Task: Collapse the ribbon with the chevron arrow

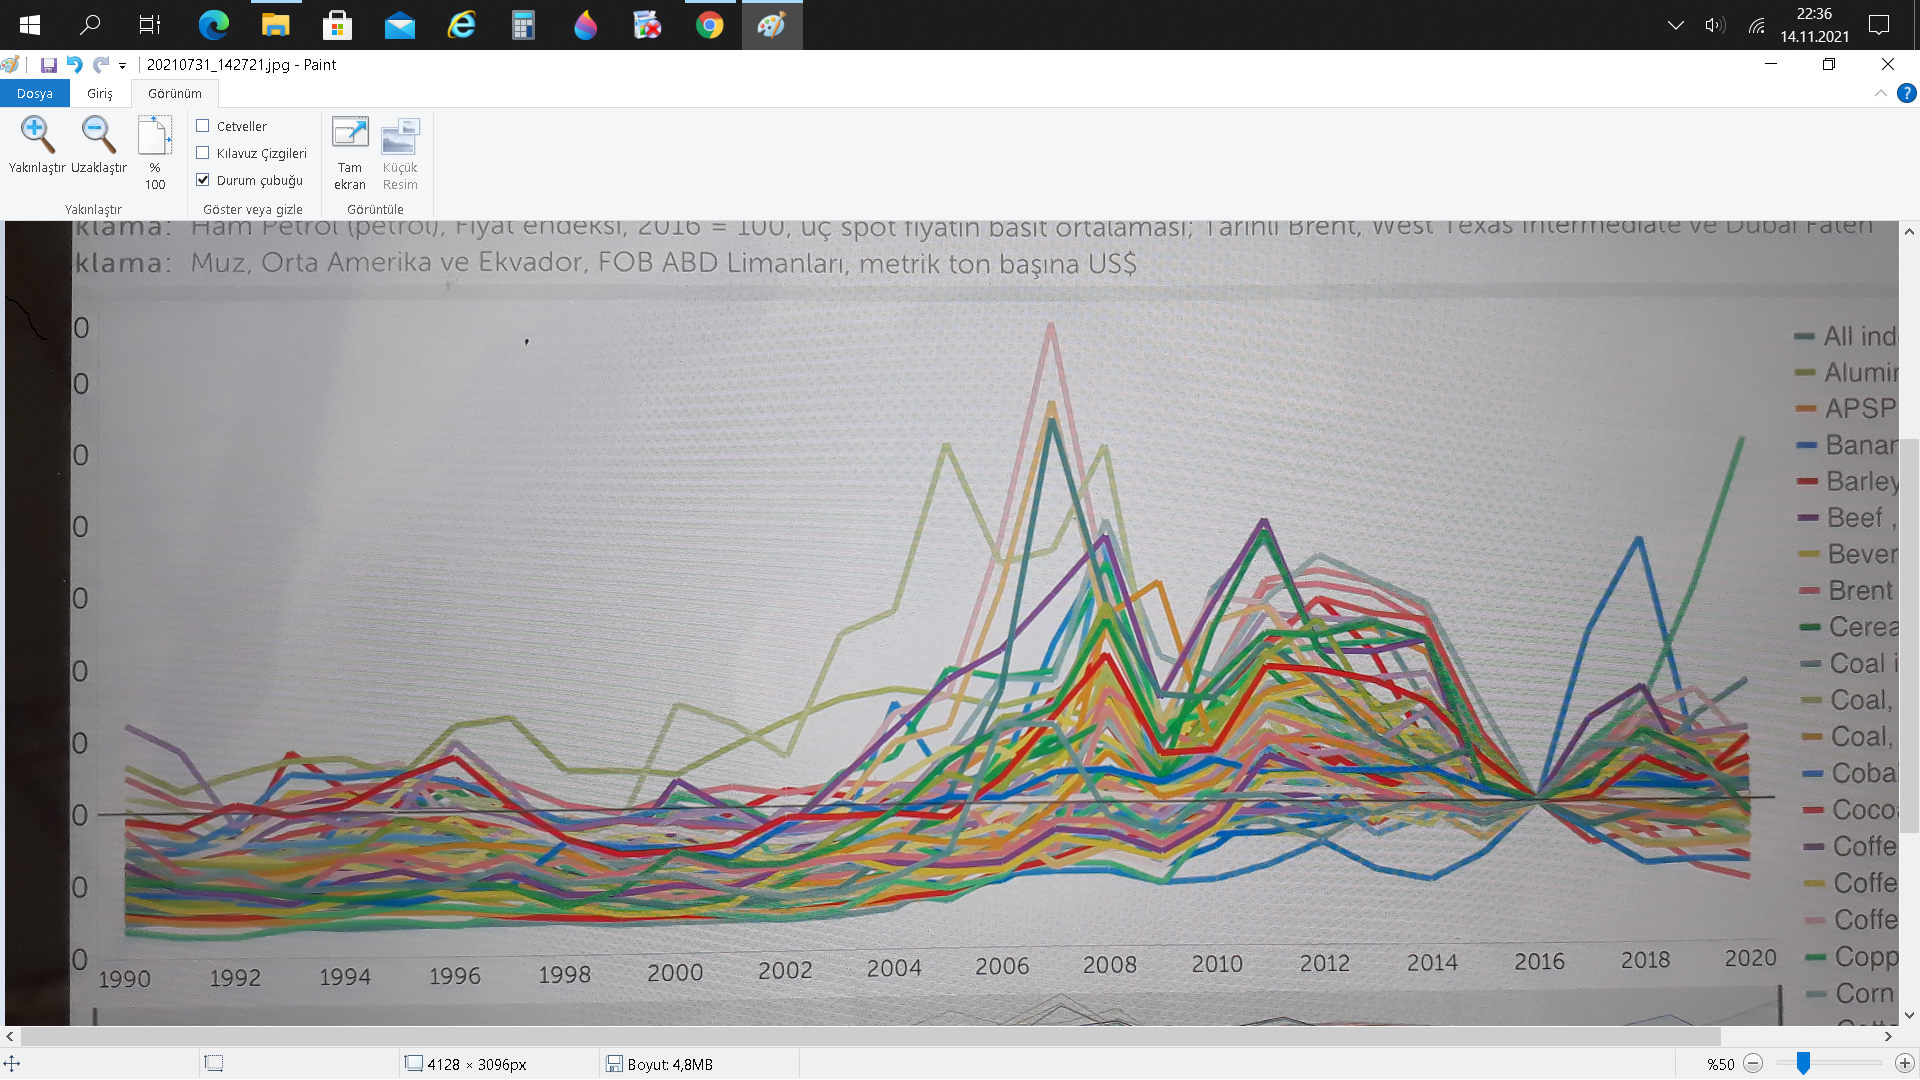Action: coord(1881,93)
